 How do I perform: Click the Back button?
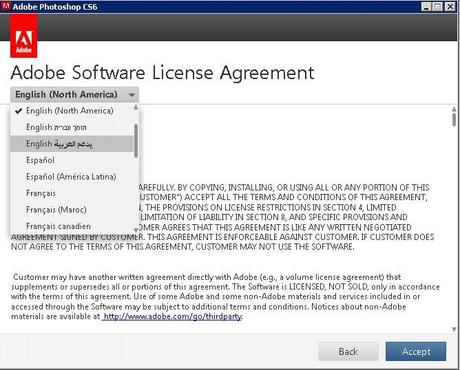[348, 351]
